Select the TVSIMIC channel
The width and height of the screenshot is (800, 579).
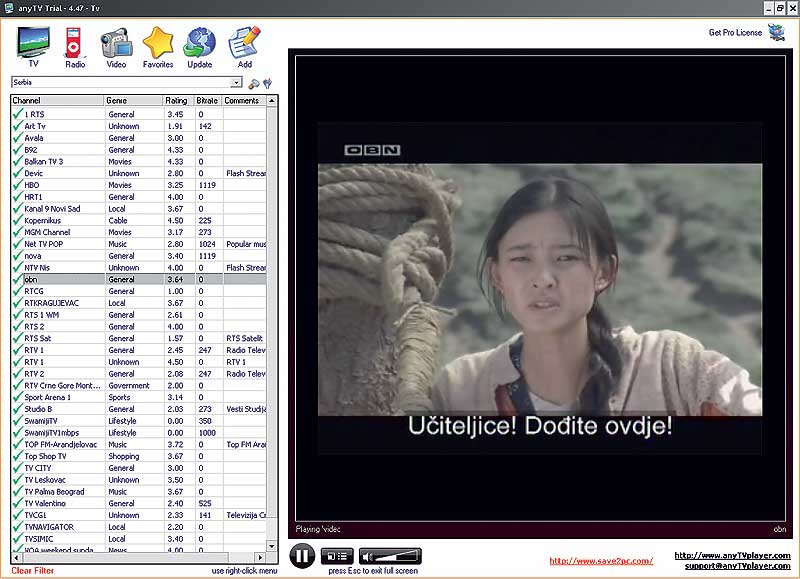point(138,538)
